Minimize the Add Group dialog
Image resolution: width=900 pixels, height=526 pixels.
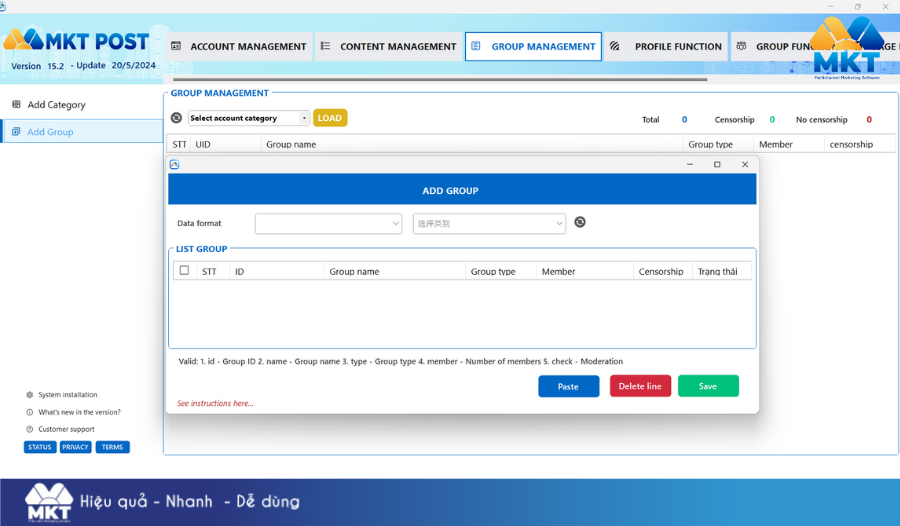pos(690,164)
